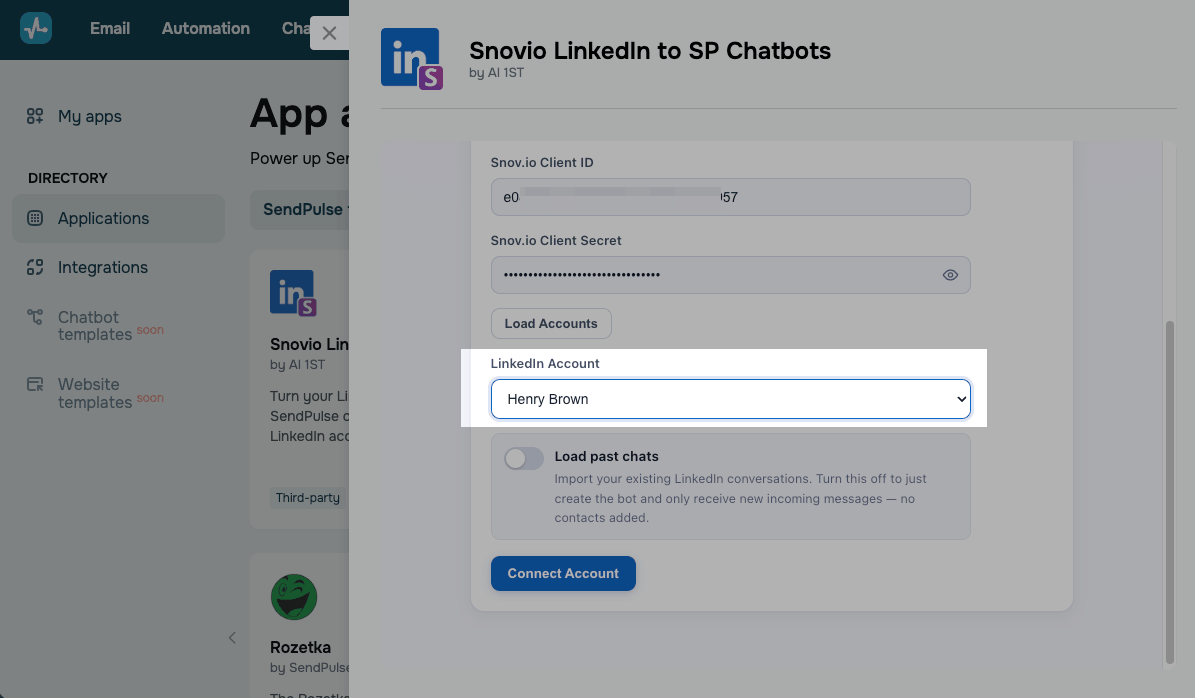
Task: Click the Load Accounts button
Action: 551,323
